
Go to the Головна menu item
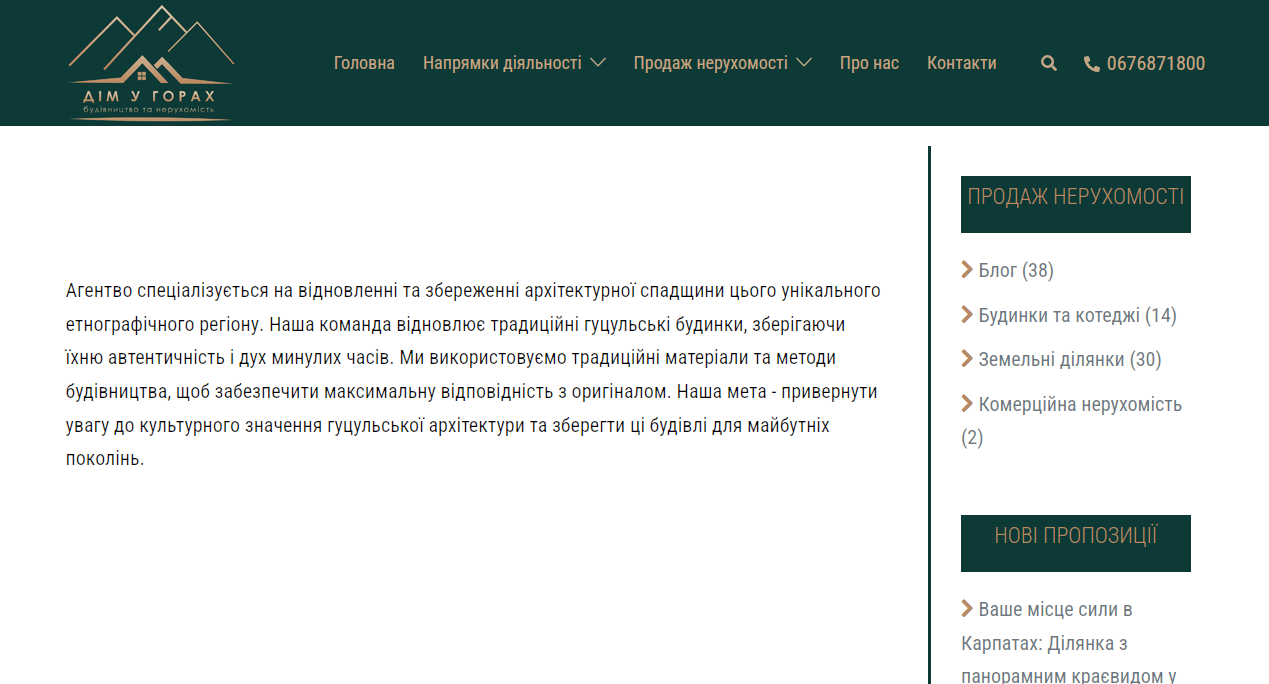click(364, 63)
